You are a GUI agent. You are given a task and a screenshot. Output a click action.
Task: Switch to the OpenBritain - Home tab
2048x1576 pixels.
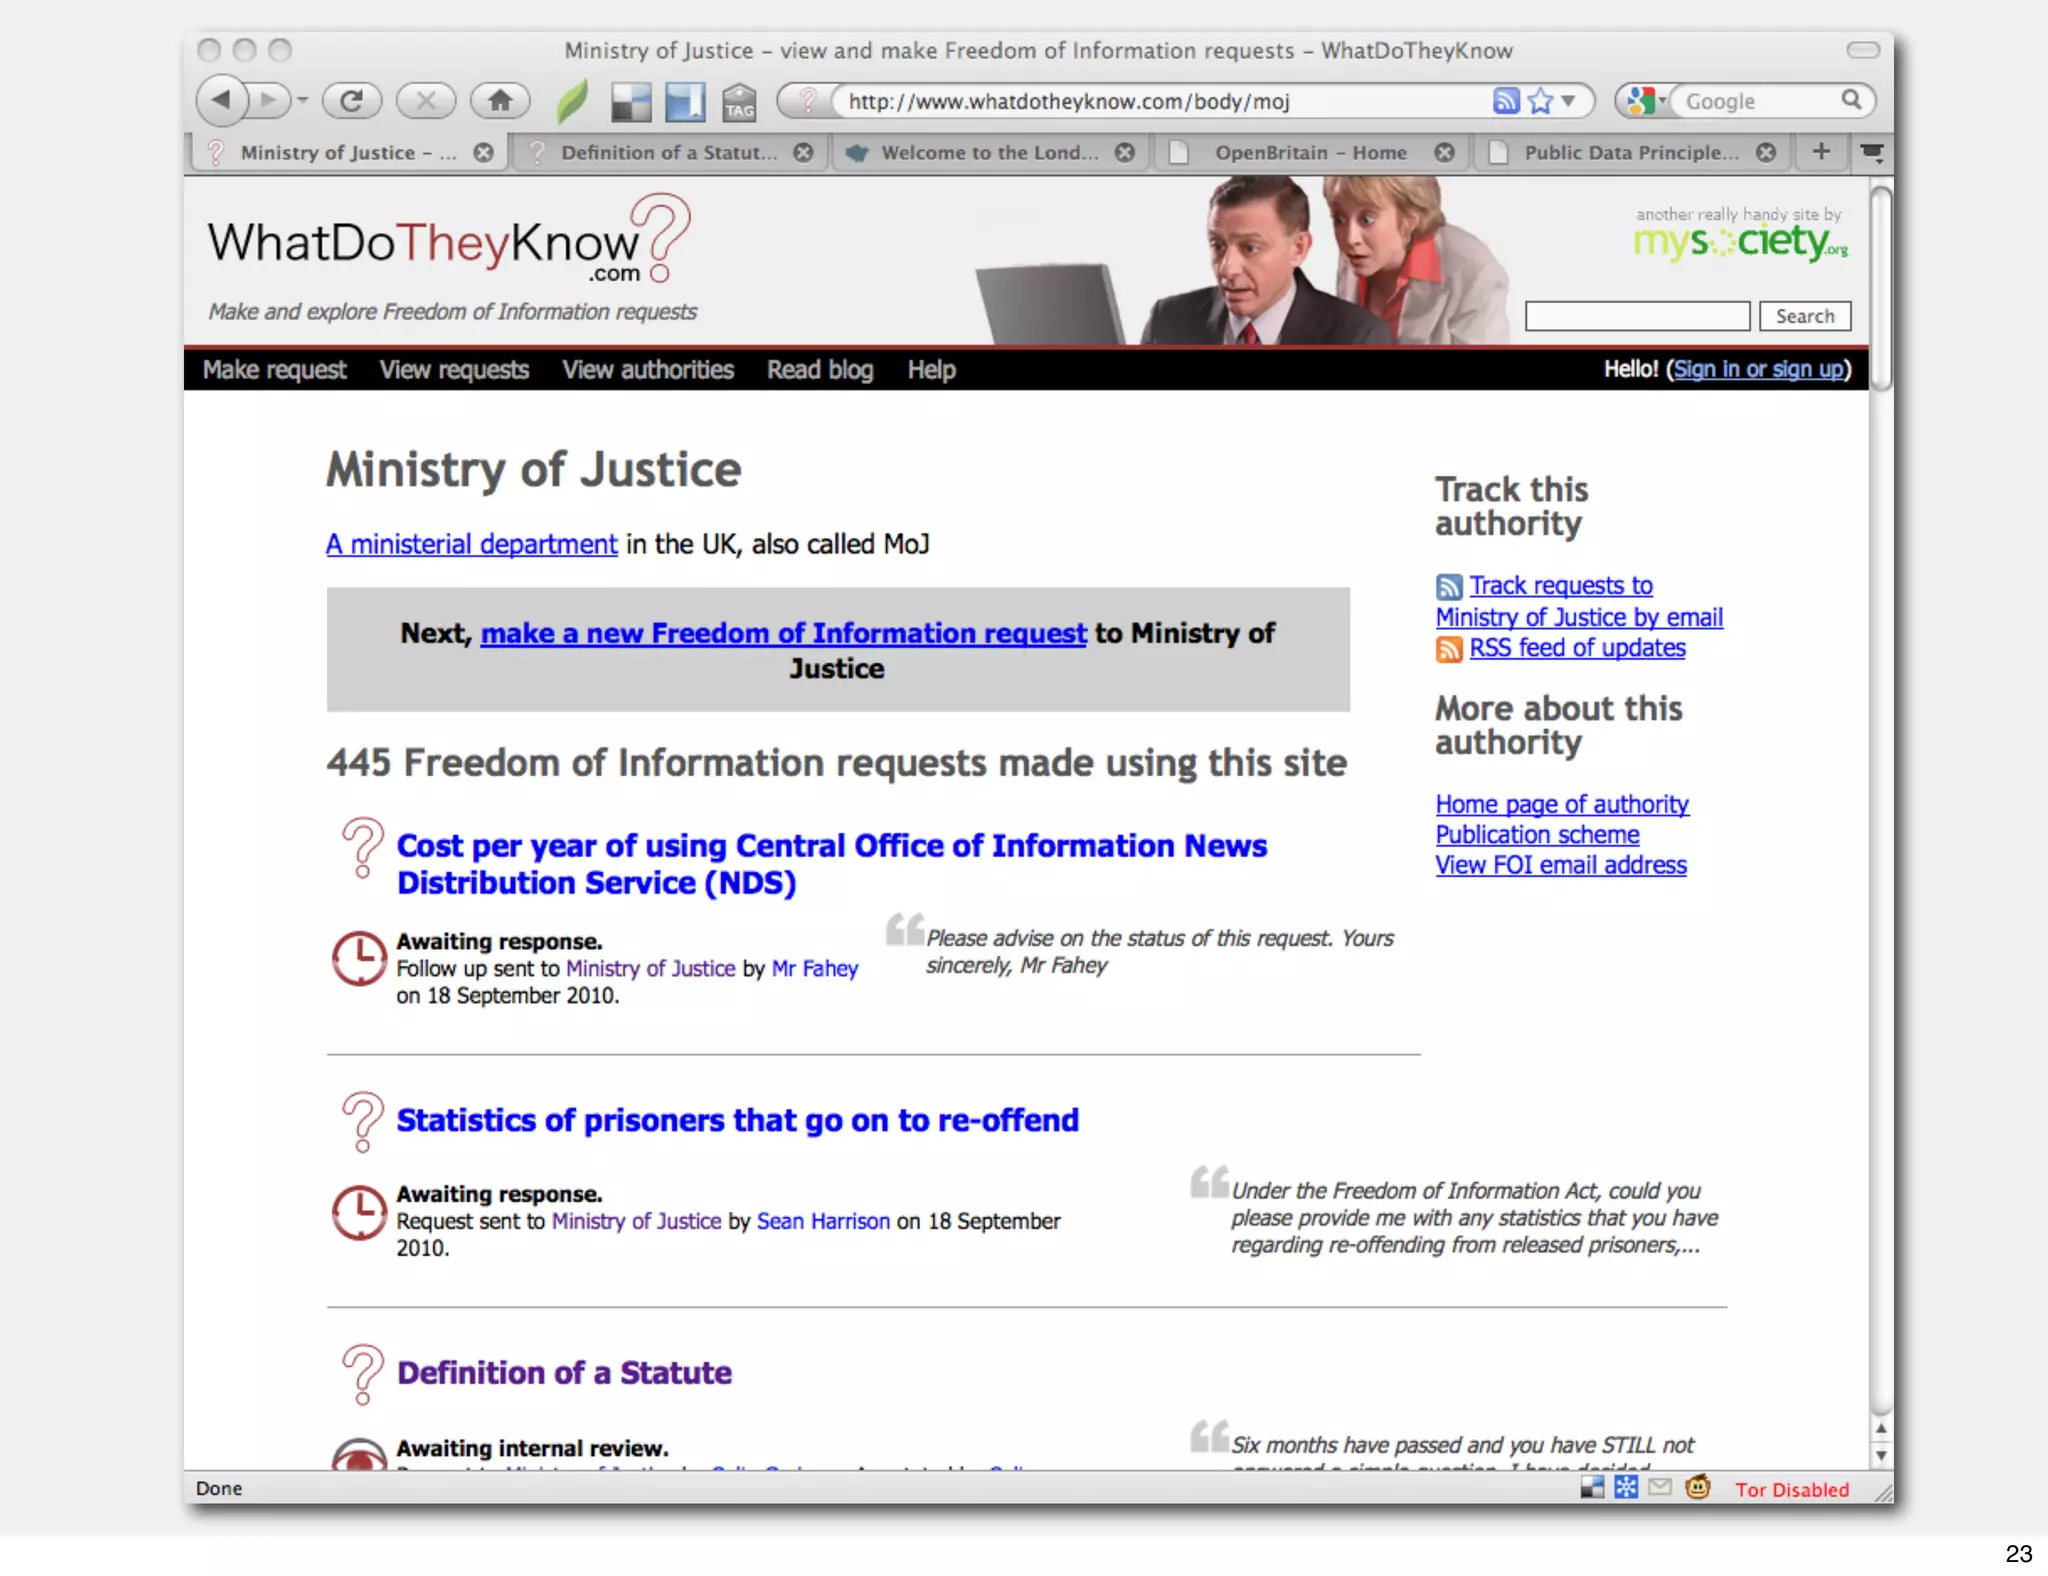1310,152
